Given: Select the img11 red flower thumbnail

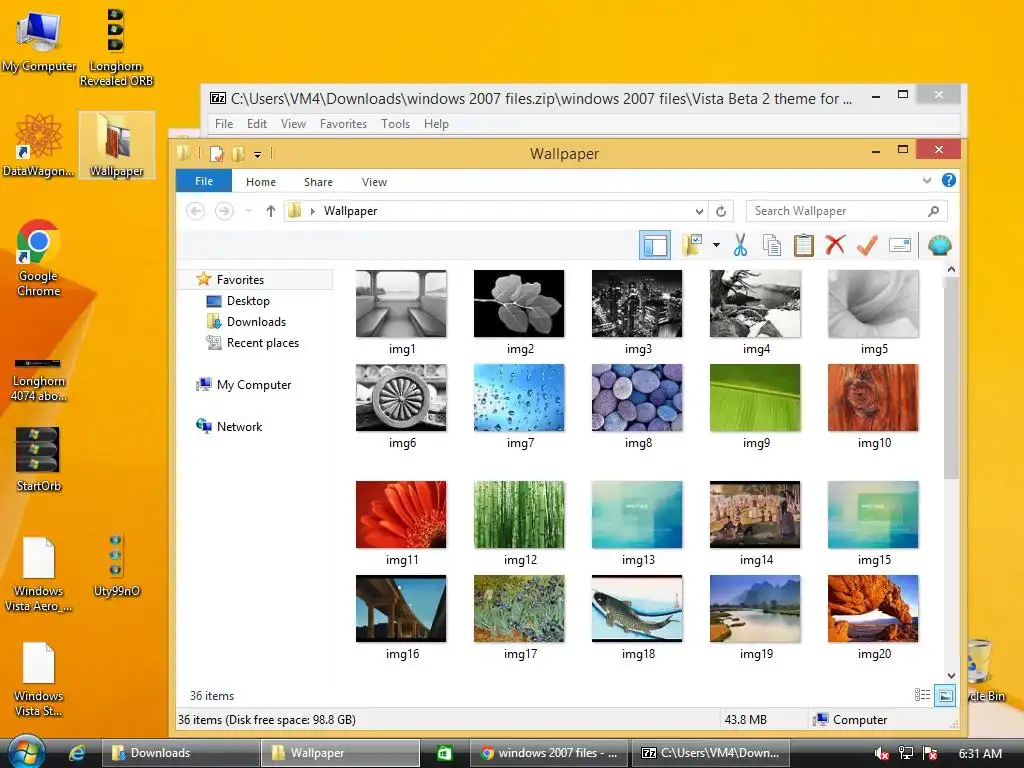Looking at the screenshot, I should point(401,515).
